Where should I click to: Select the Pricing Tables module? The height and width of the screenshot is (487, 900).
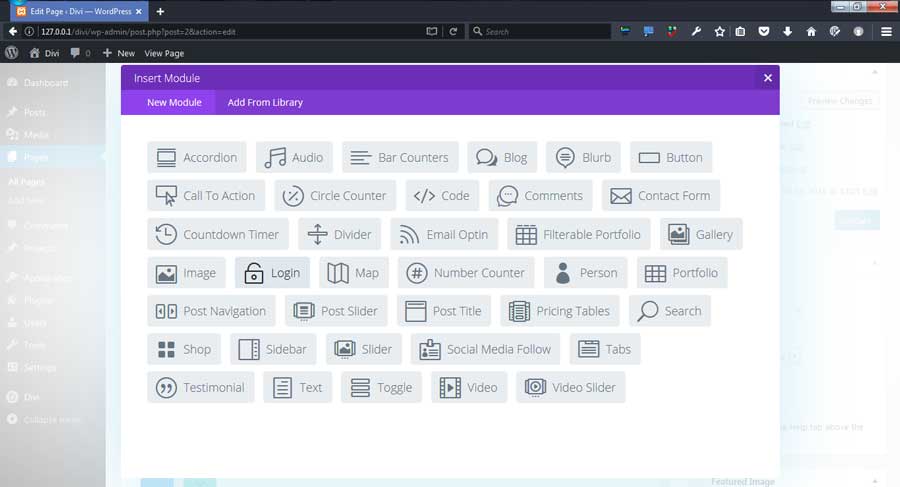(x=560, y=311)
